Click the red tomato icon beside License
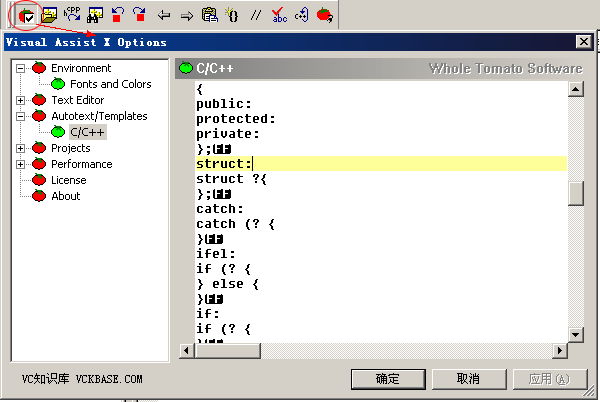This screenshot has height=402, width=600. 39,179
